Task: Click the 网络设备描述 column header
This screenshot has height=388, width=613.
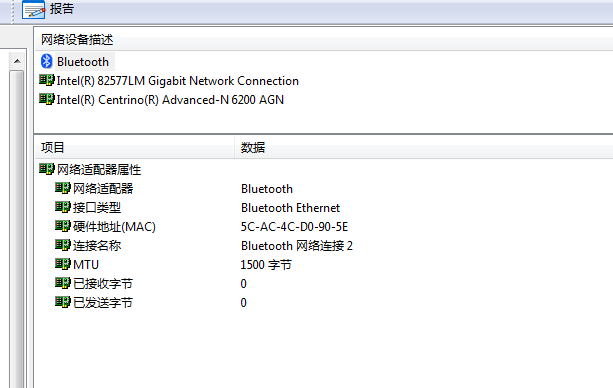Action: click(x=324, y=40)
